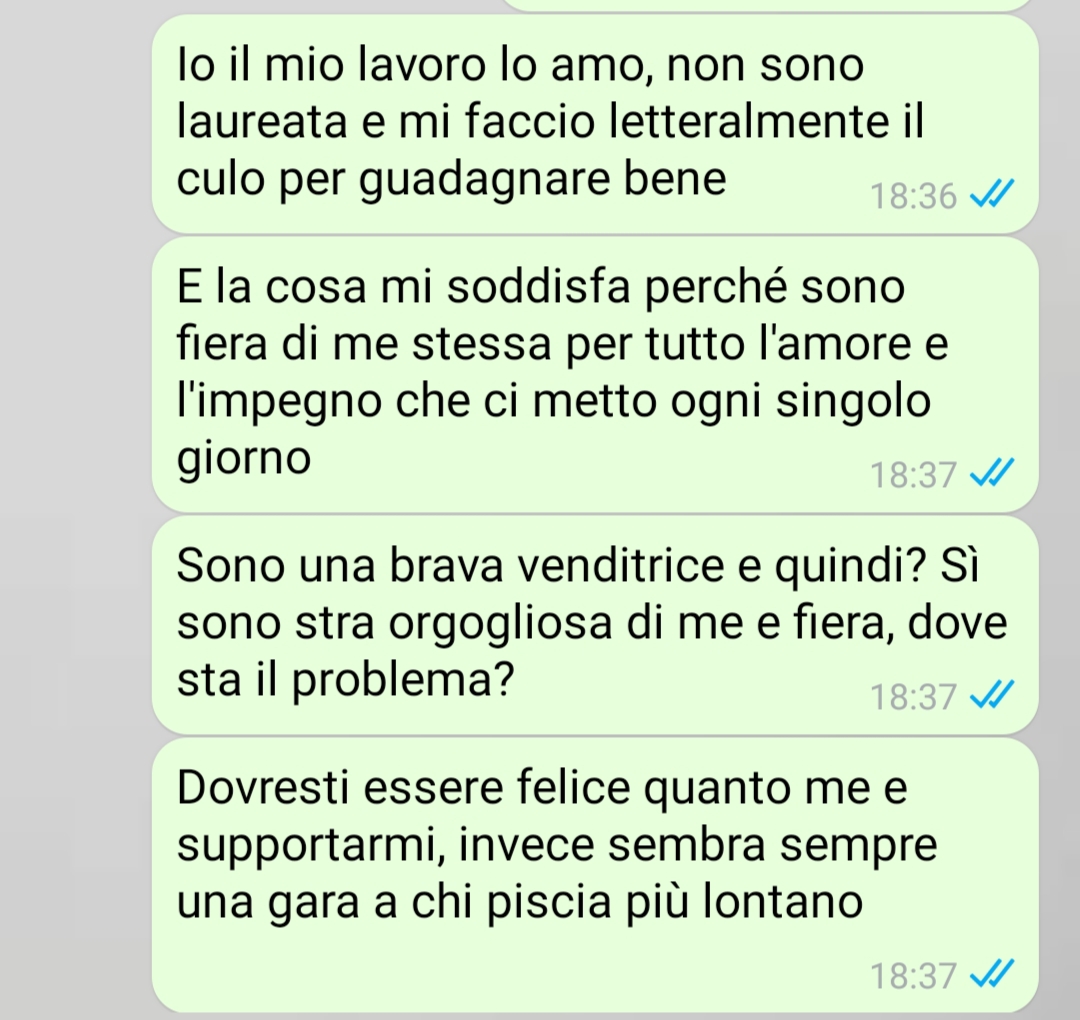
Task: Tap the blue read checkmarks on the 18:36 message
Action: (991, 194)
